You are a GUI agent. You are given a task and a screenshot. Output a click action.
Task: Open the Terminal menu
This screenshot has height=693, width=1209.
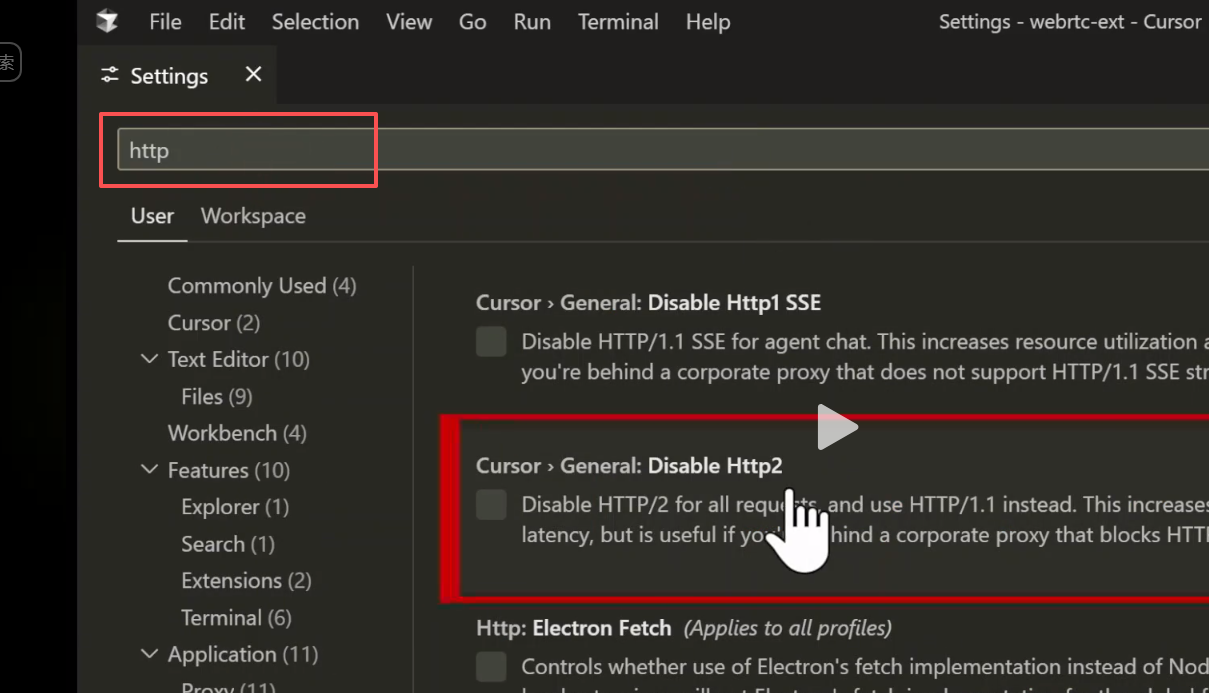pos(618,22)
